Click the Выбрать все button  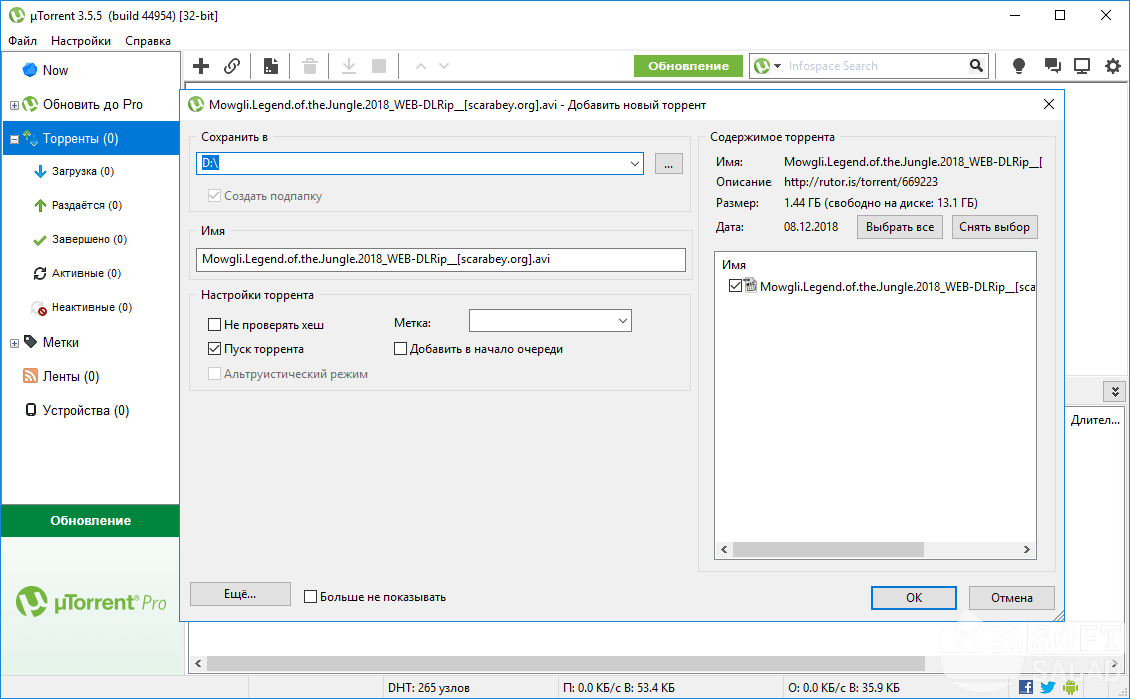tap(899, 227)
